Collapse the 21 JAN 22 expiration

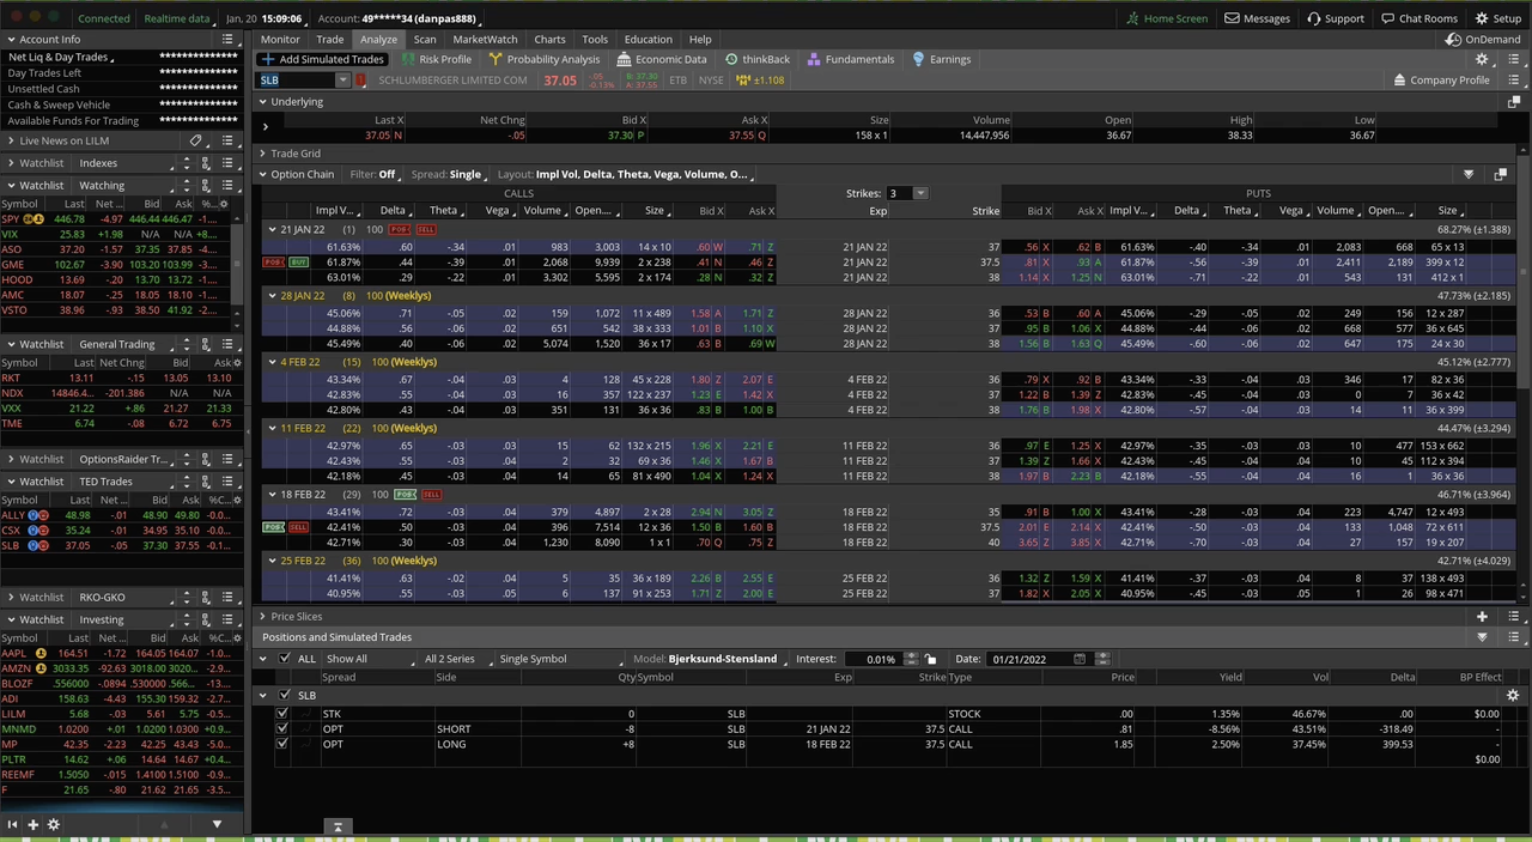[x=272, y=230]
